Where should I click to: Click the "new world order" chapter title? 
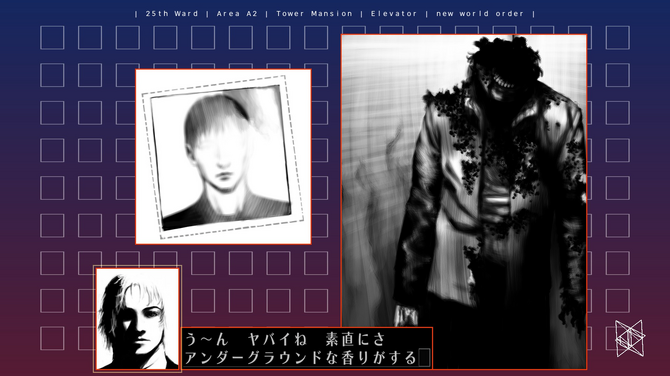(480, 14)
